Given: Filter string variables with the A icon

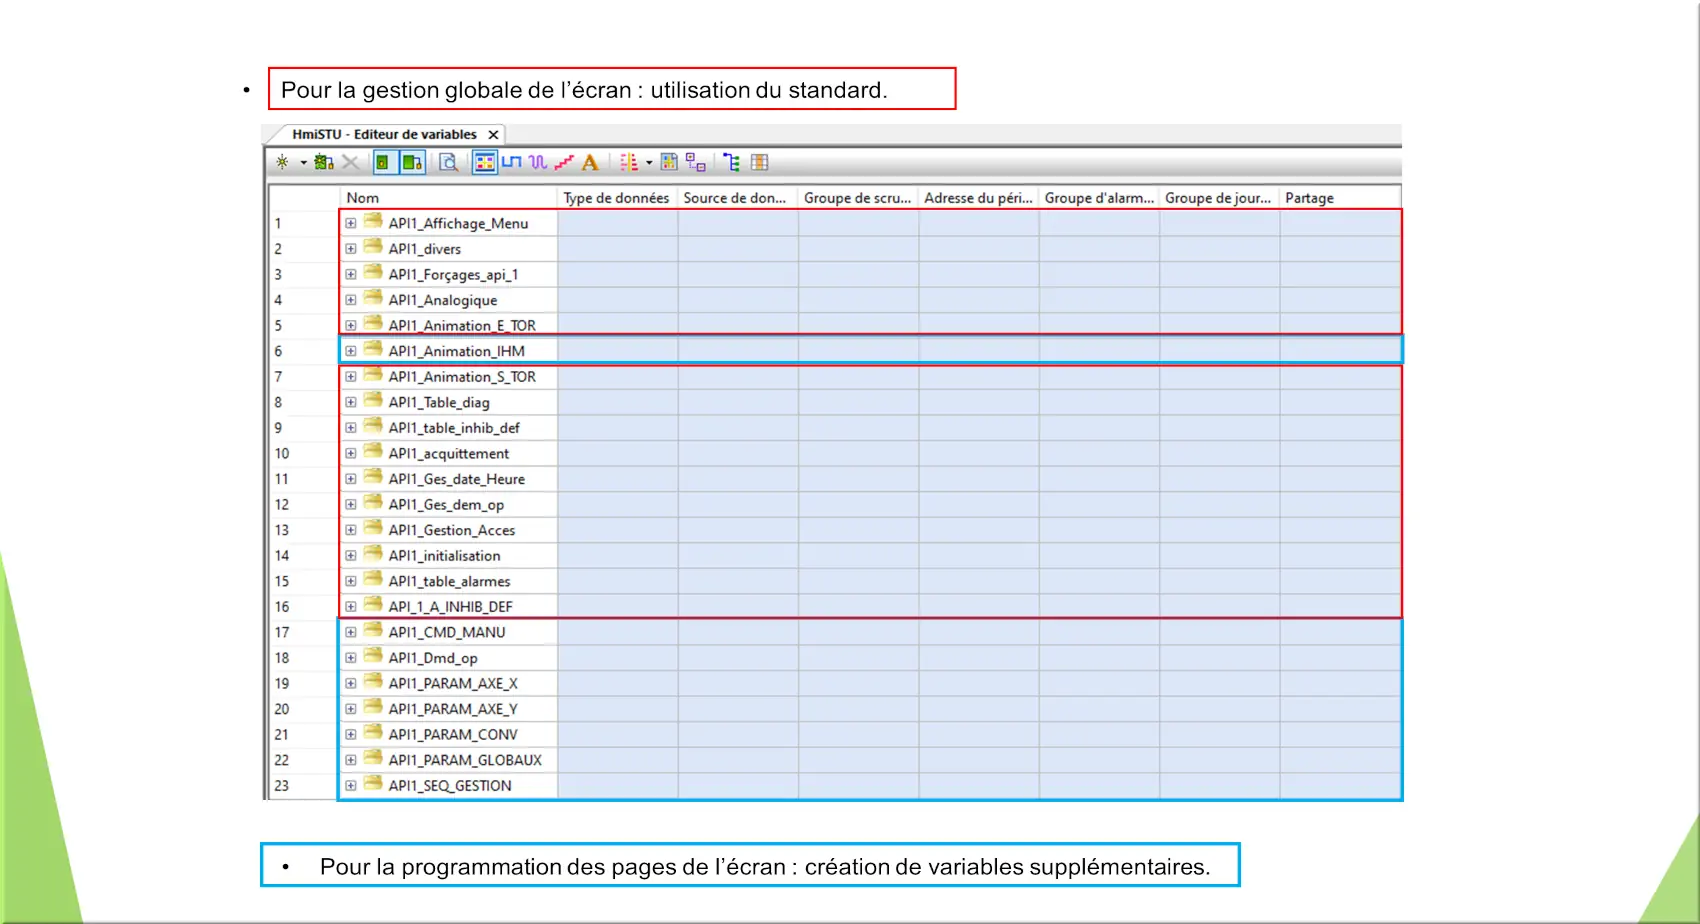Looking at the screenshot, I should 590,162.
